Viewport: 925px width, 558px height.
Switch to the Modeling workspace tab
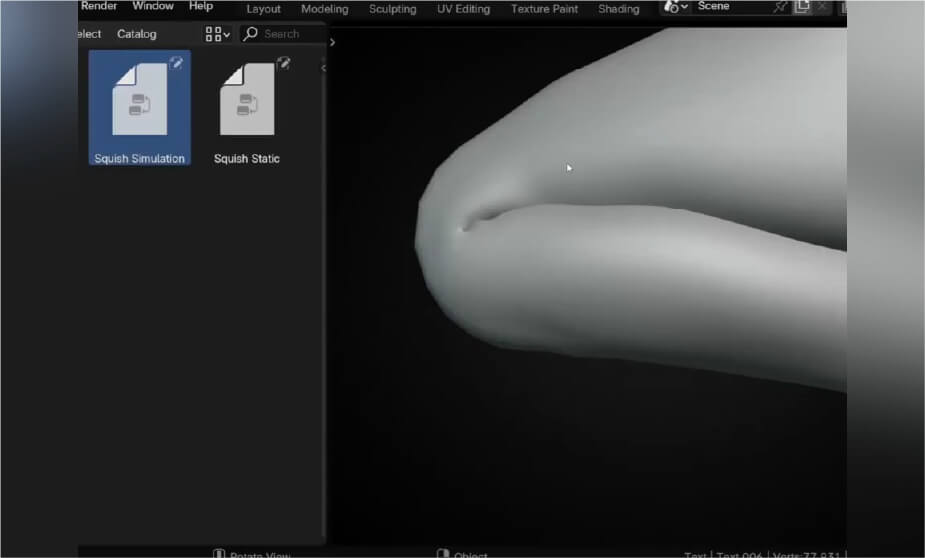point(324,9)
